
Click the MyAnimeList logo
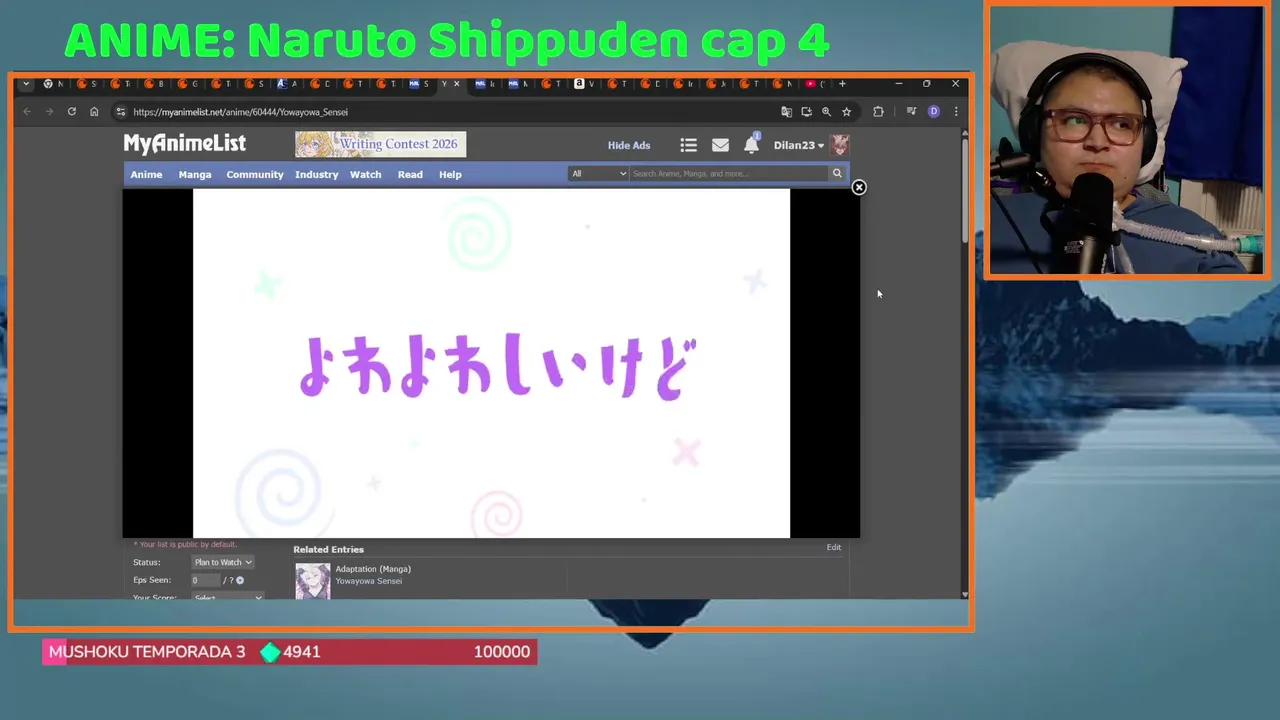[x=184, y=143]
